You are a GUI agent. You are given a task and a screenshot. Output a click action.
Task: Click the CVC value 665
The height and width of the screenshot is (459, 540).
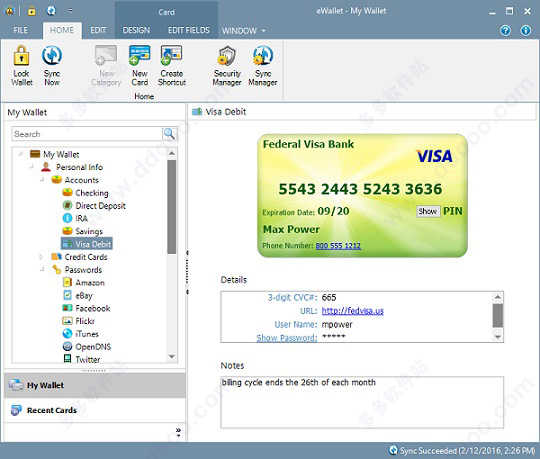pyautogui.click(x=329, y=298)
